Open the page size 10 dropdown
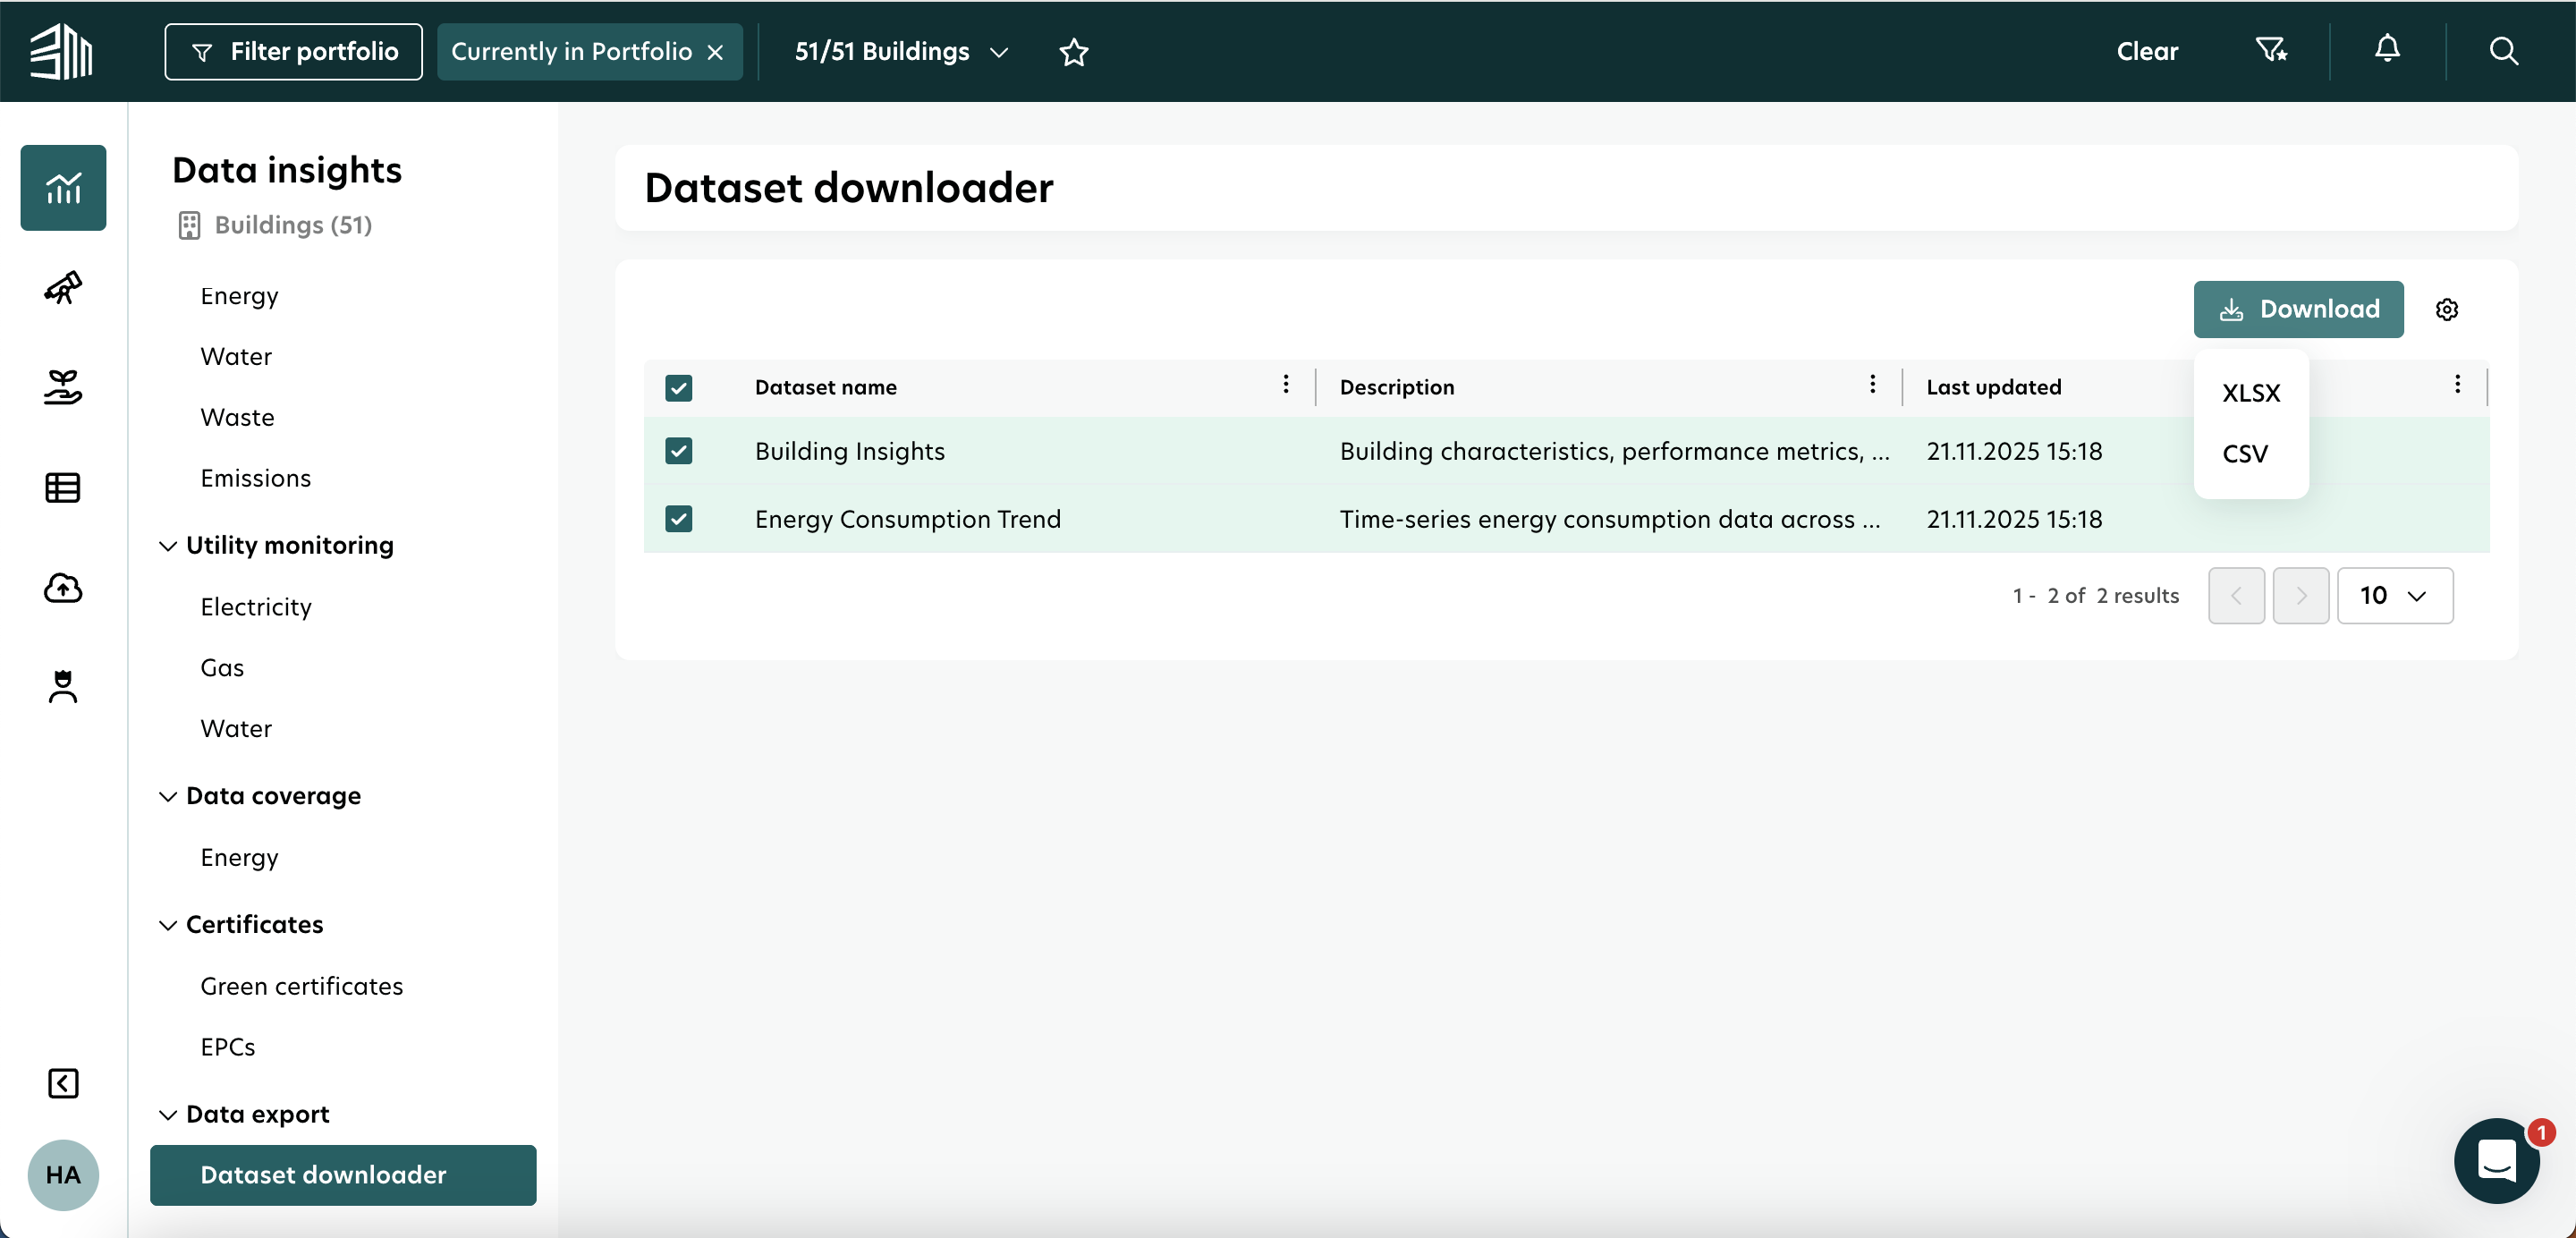This screenshot has width=2576, height=1238. (2394, 596)
